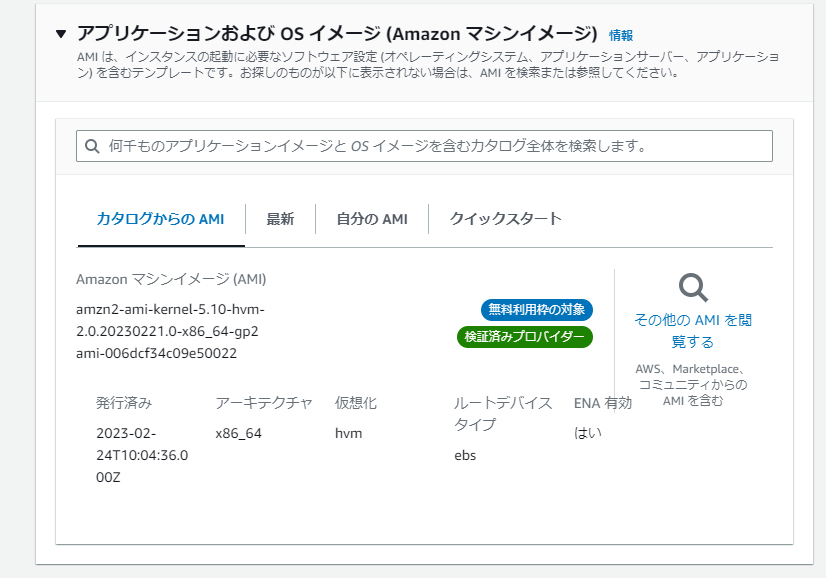Switch to the クイックスタート tab
This screenshot has height=578, width=826.
point(506,219)
